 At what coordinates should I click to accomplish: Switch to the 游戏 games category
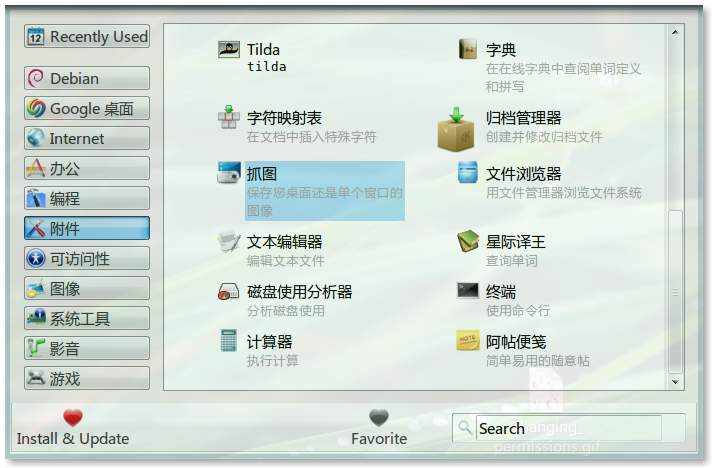(87, 378)
